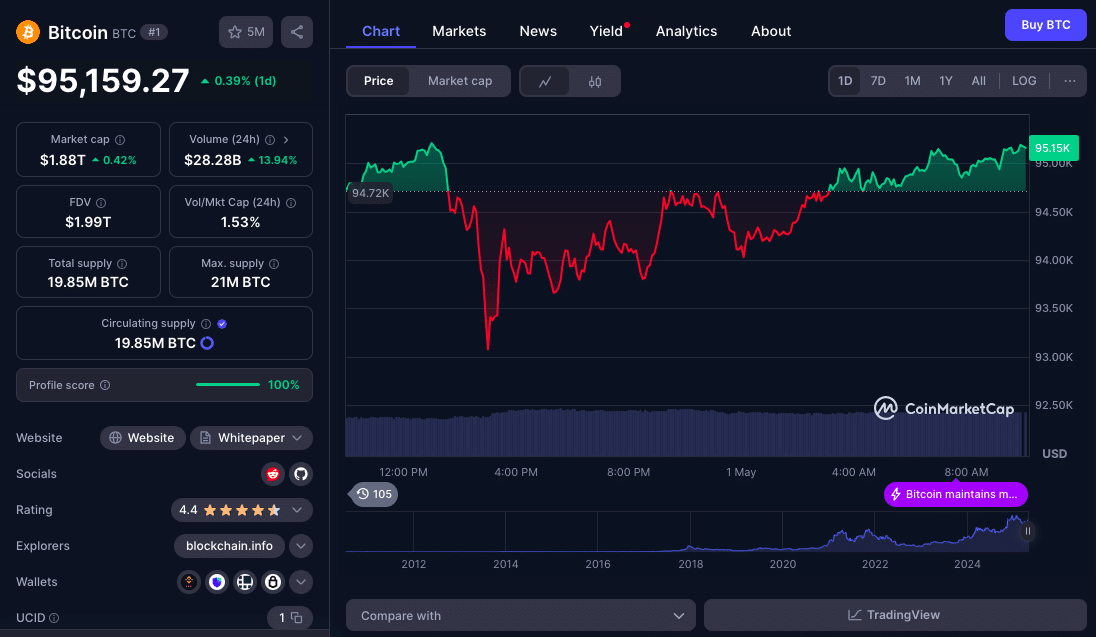Click the Bitcoin logo icon

point(28,32)
